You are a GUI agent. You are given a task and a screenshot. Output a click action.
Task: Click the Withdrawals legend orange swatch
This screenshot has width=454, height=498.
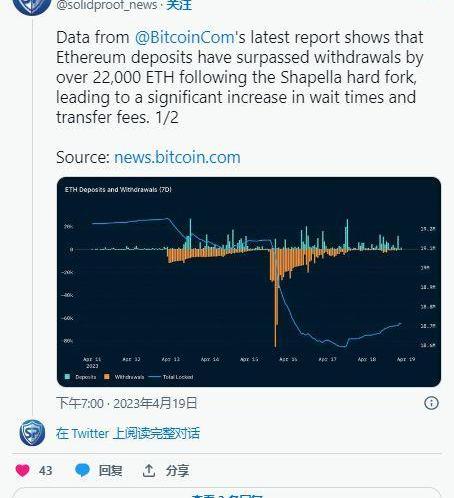(107, 377)
